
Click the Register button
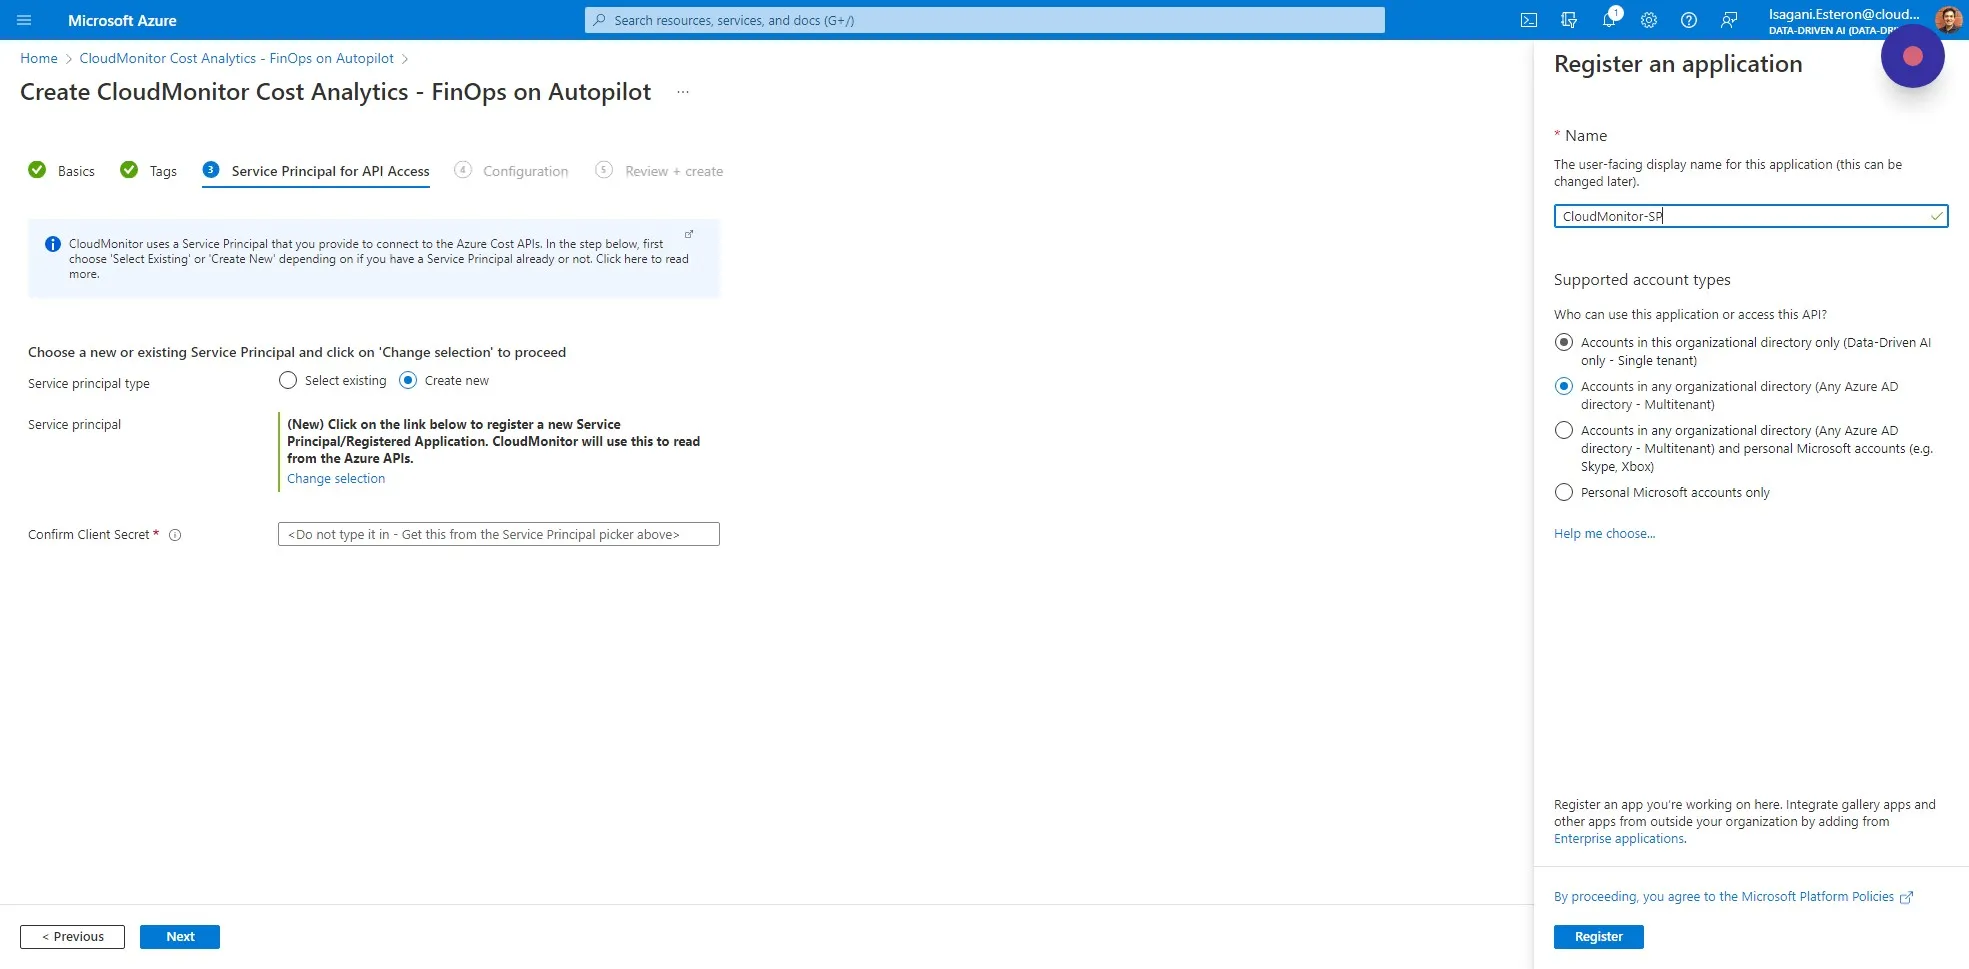(x=1598, y=937)
